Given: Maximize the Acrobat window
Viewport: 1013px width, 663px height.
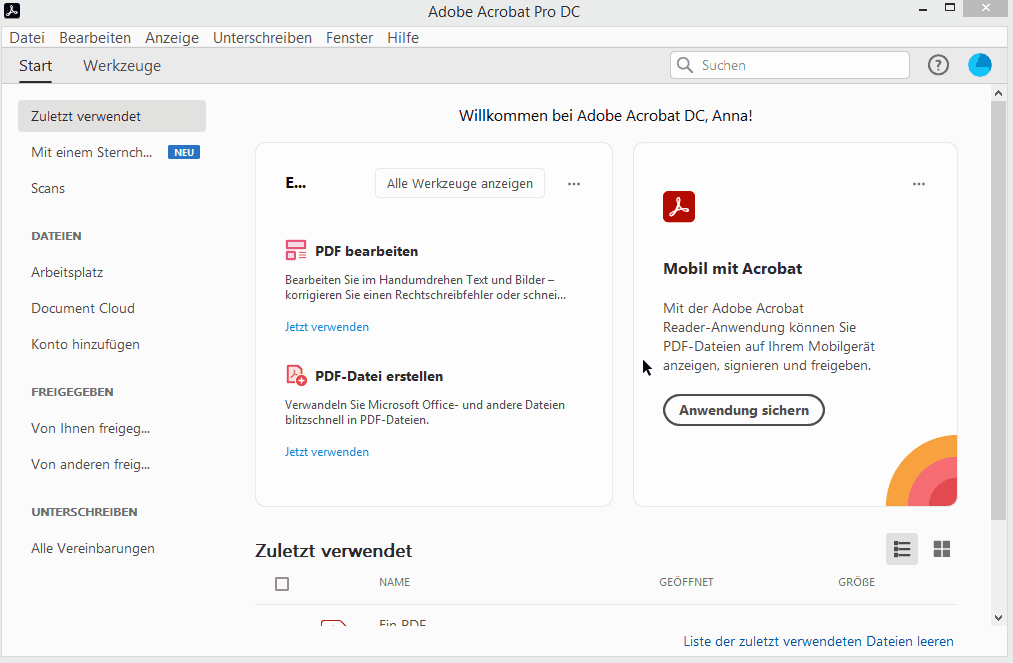Looking at the screenshot, I should pos(950,8).
